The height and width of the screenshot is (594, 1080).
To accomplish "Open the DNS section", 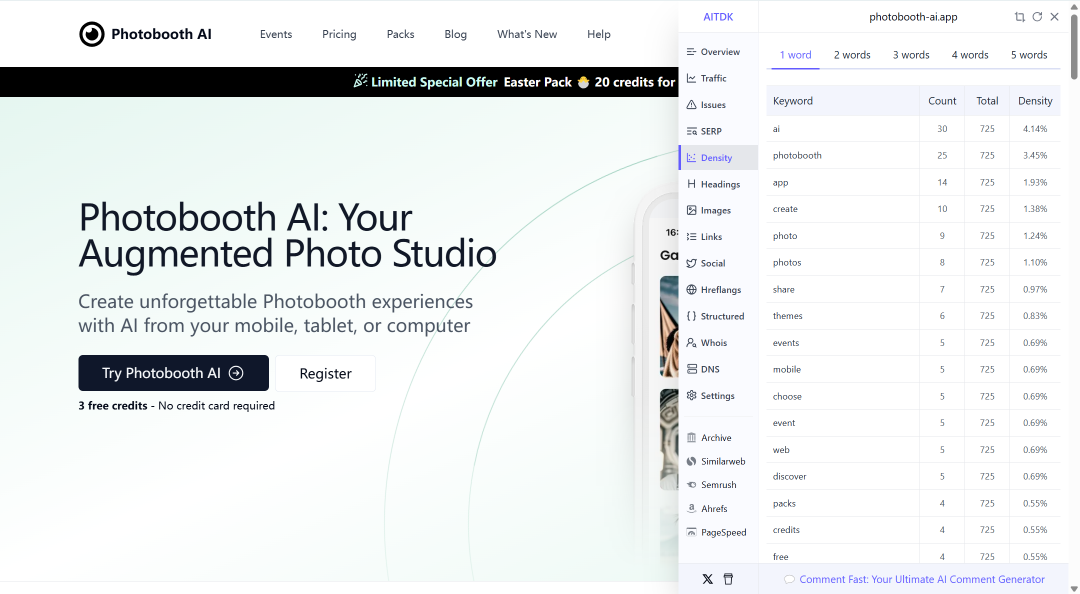I will (x=718, y=369).
